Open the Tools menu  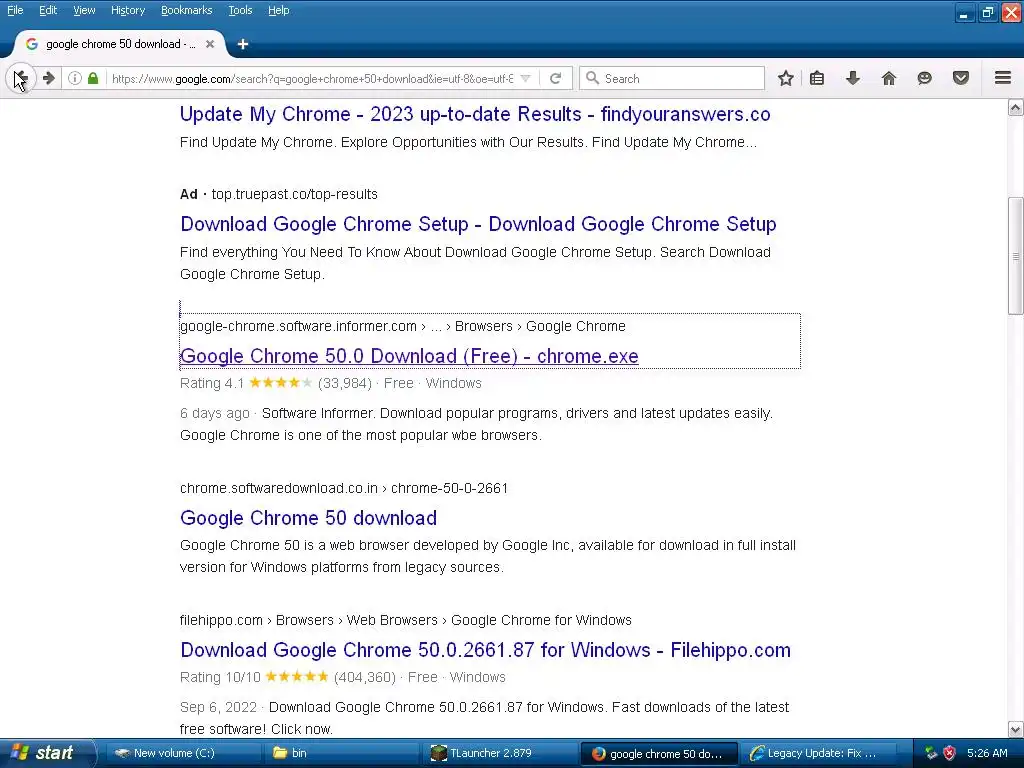240,10
